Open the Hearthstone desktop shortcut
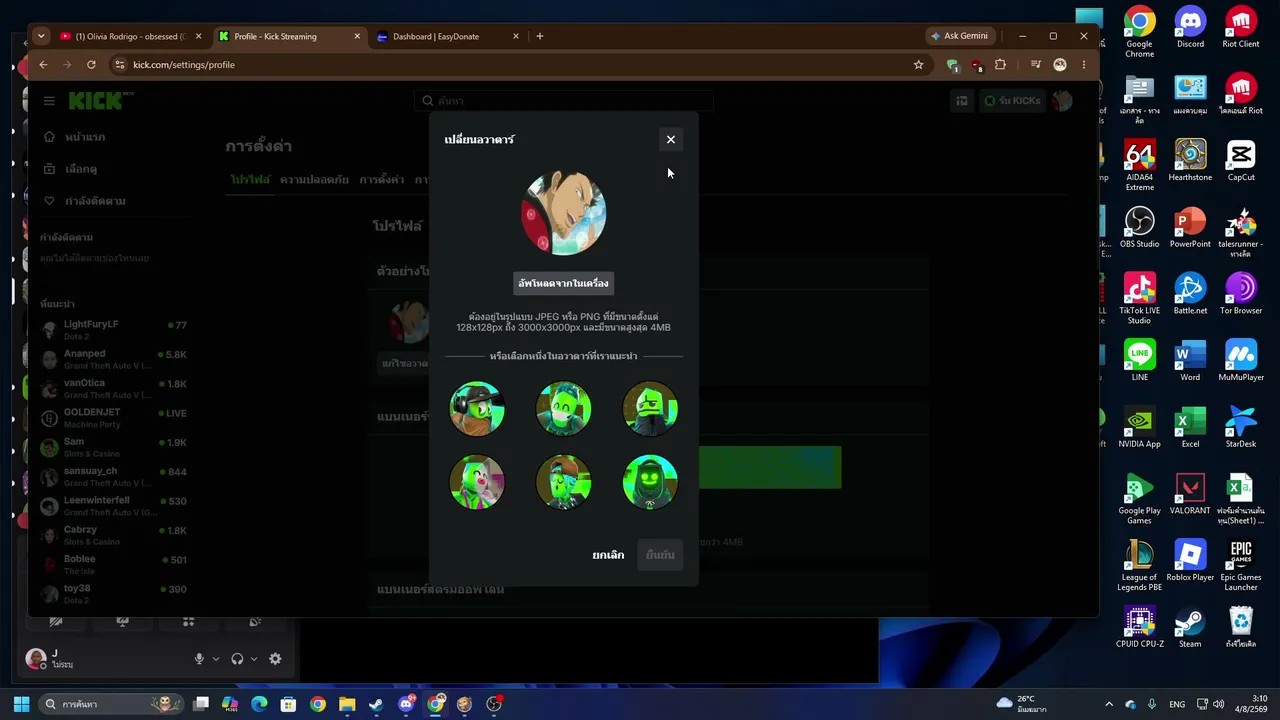Image resolution: width=1280 pixels, height=720 pixels. coord(1190,161)
